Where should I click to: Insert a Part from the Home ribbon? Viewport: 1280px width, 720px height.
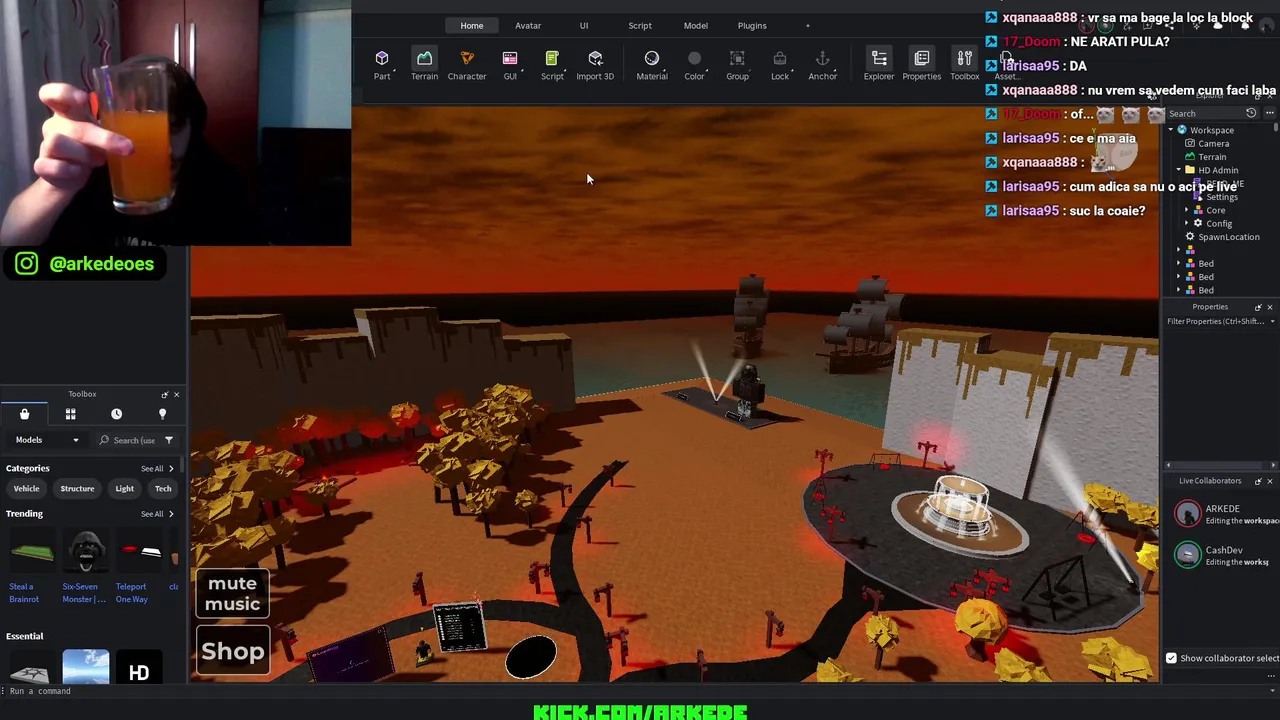(382, 64)
